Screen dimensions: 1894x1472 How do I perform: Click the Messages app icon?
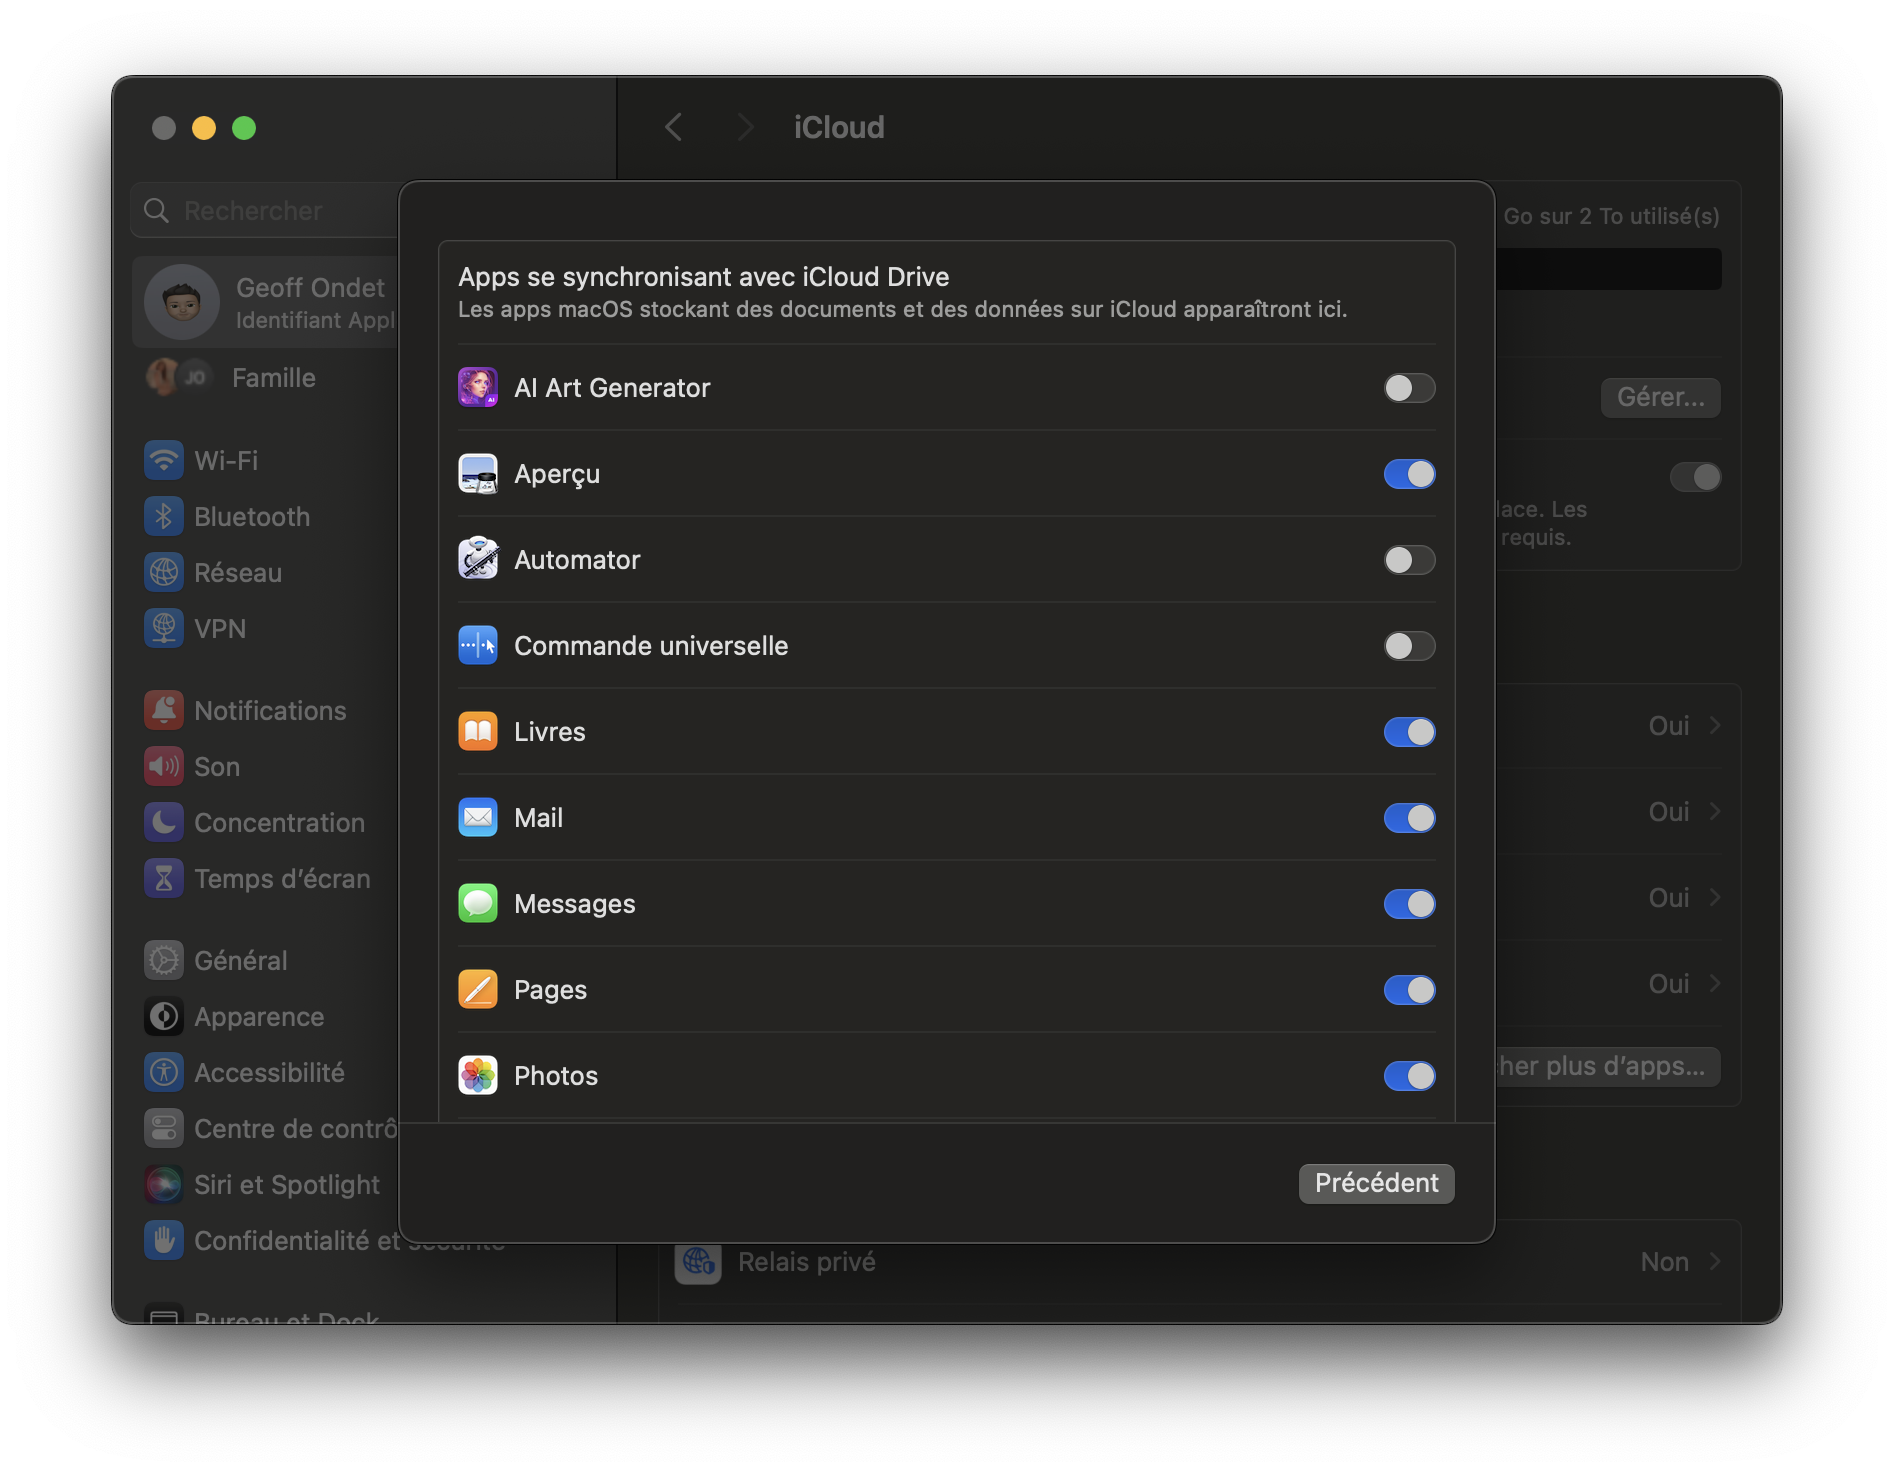477,904
